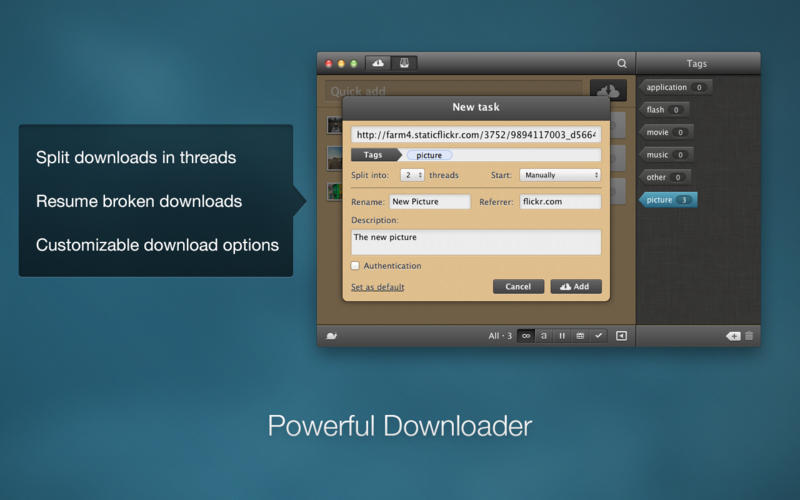Click the Tags panel header
Viewport: 800px width, 500px height.
(x=698, y=63)
